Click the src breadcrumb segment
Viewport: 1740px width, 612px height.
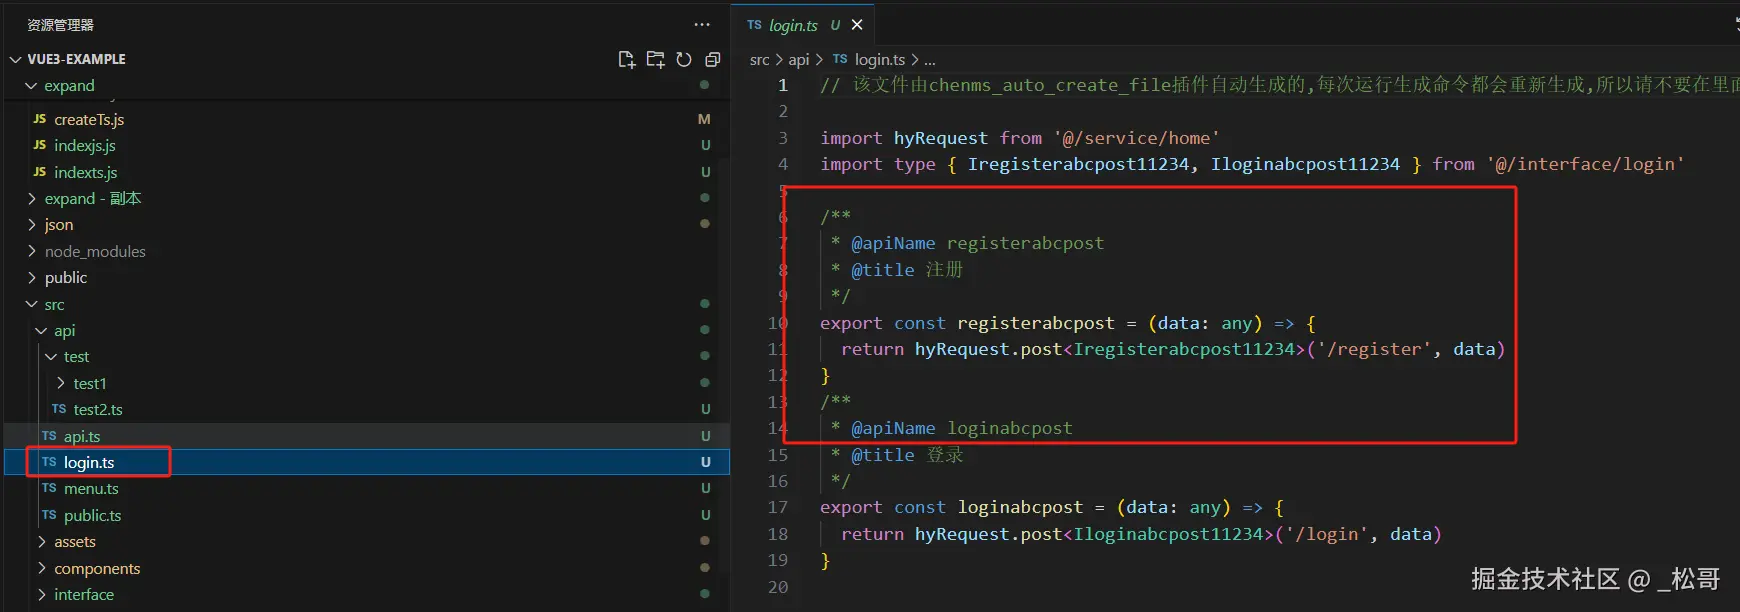(760, 60)
